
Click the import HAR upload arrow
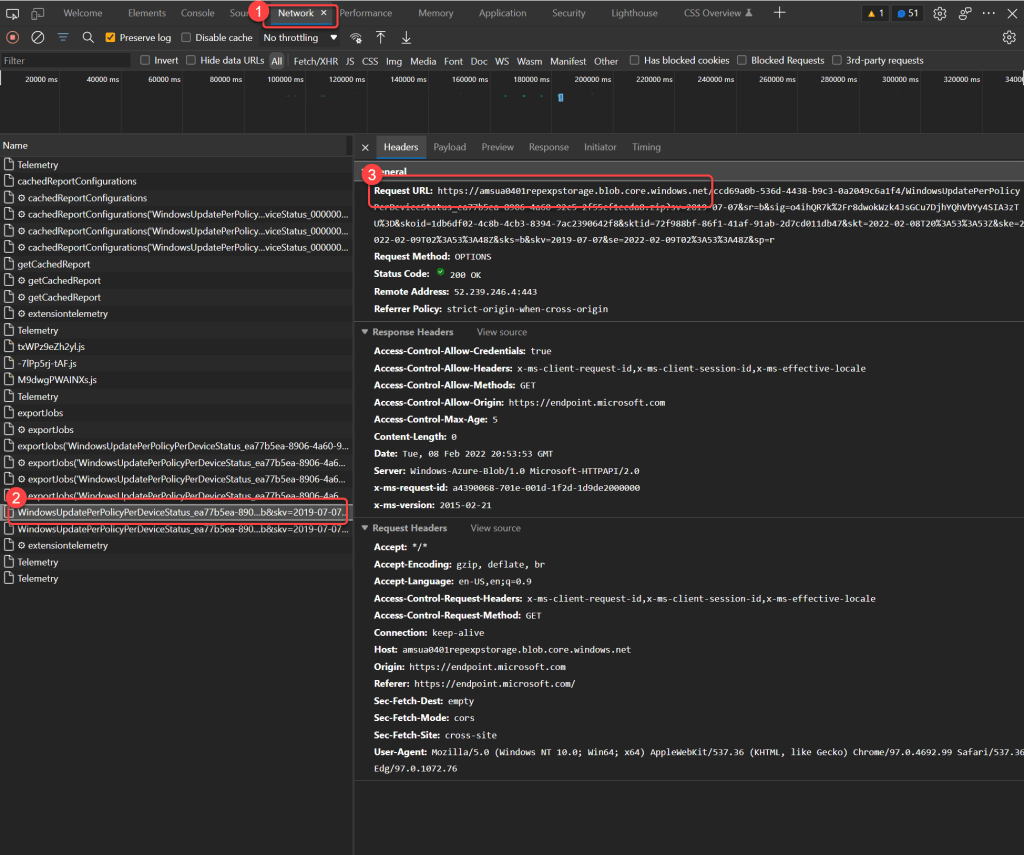(381, 37)
